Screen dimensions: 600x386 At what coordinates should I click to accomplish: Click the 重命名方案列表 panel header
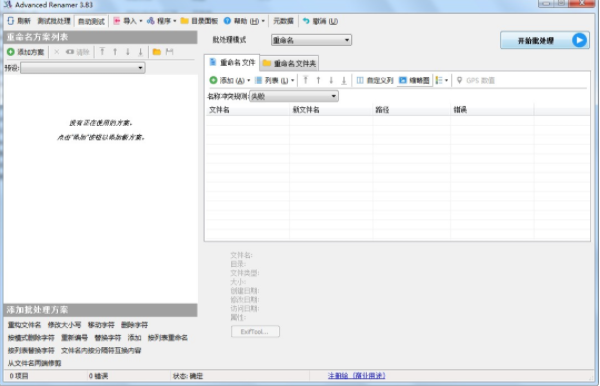100,37
